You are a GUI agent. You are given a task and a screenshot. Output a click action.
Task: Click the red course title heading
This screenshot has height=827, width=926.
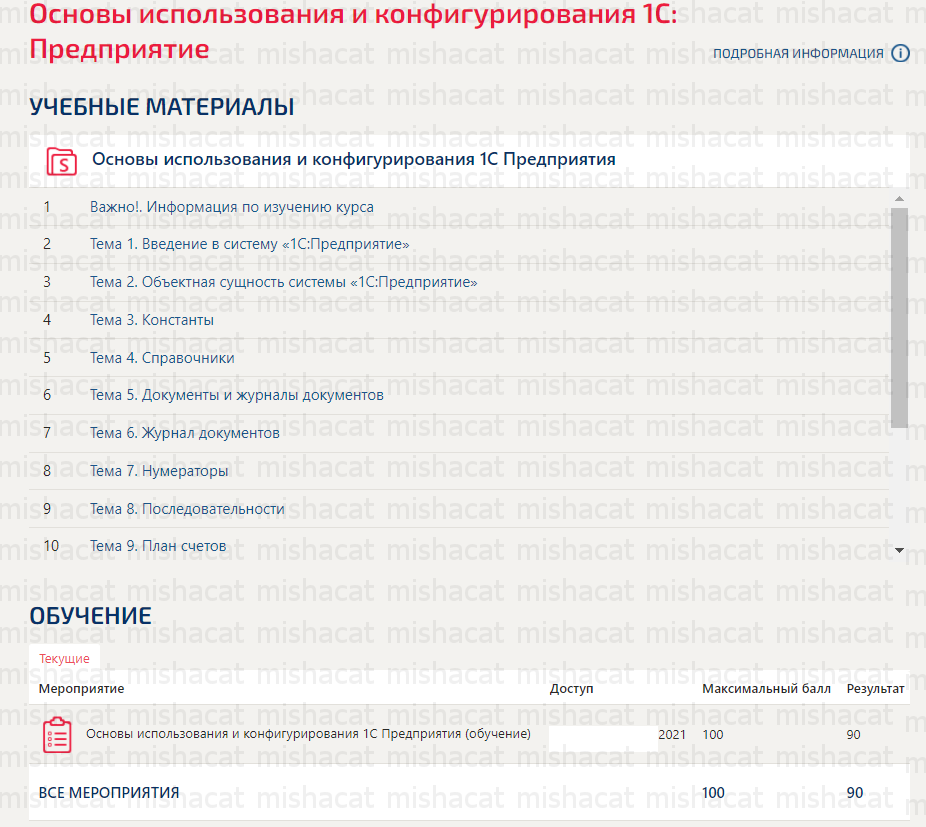pos(353,31)
